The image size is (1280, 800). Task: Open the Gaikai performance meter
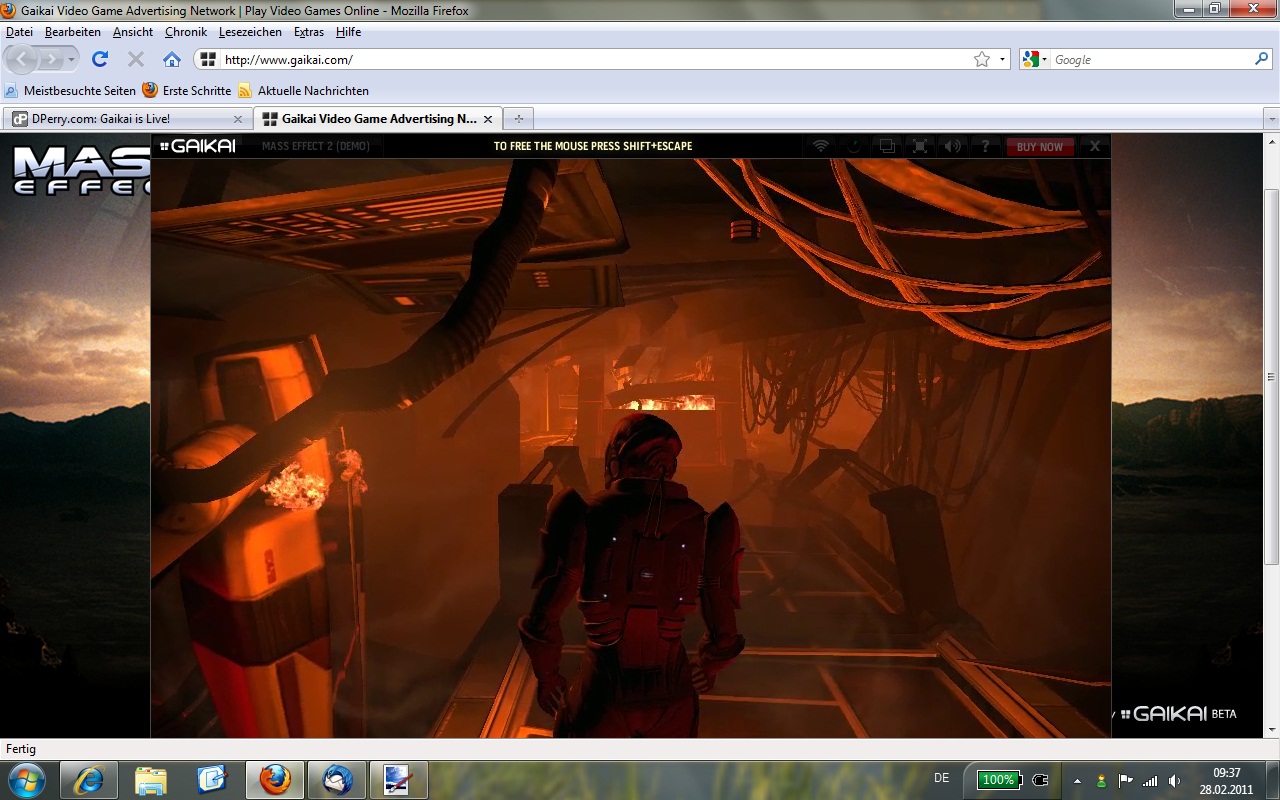(852, 146)
